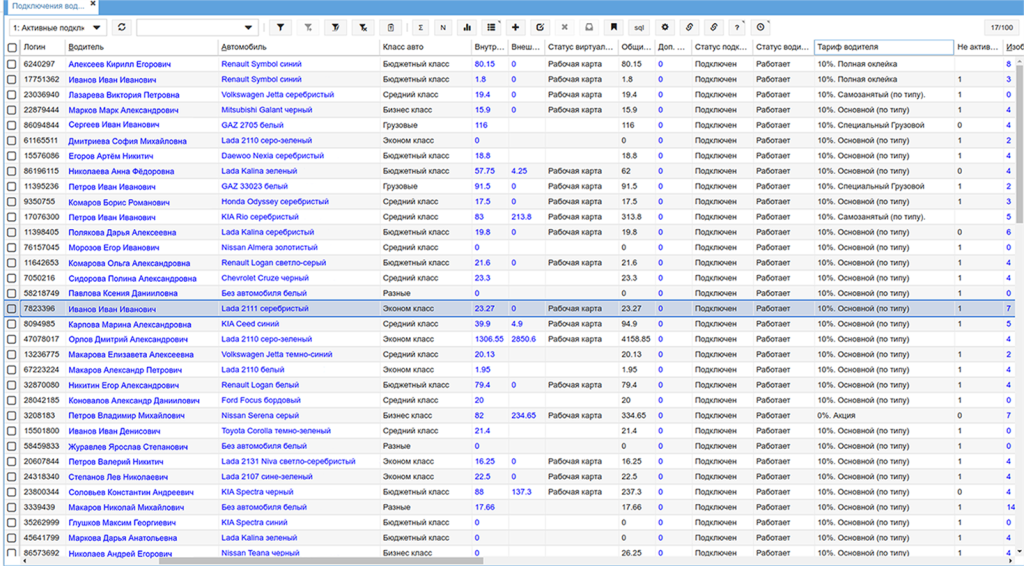The image size is (1024, 566).
Task: Click the list view icon
Action: click(x=491, y=27)
